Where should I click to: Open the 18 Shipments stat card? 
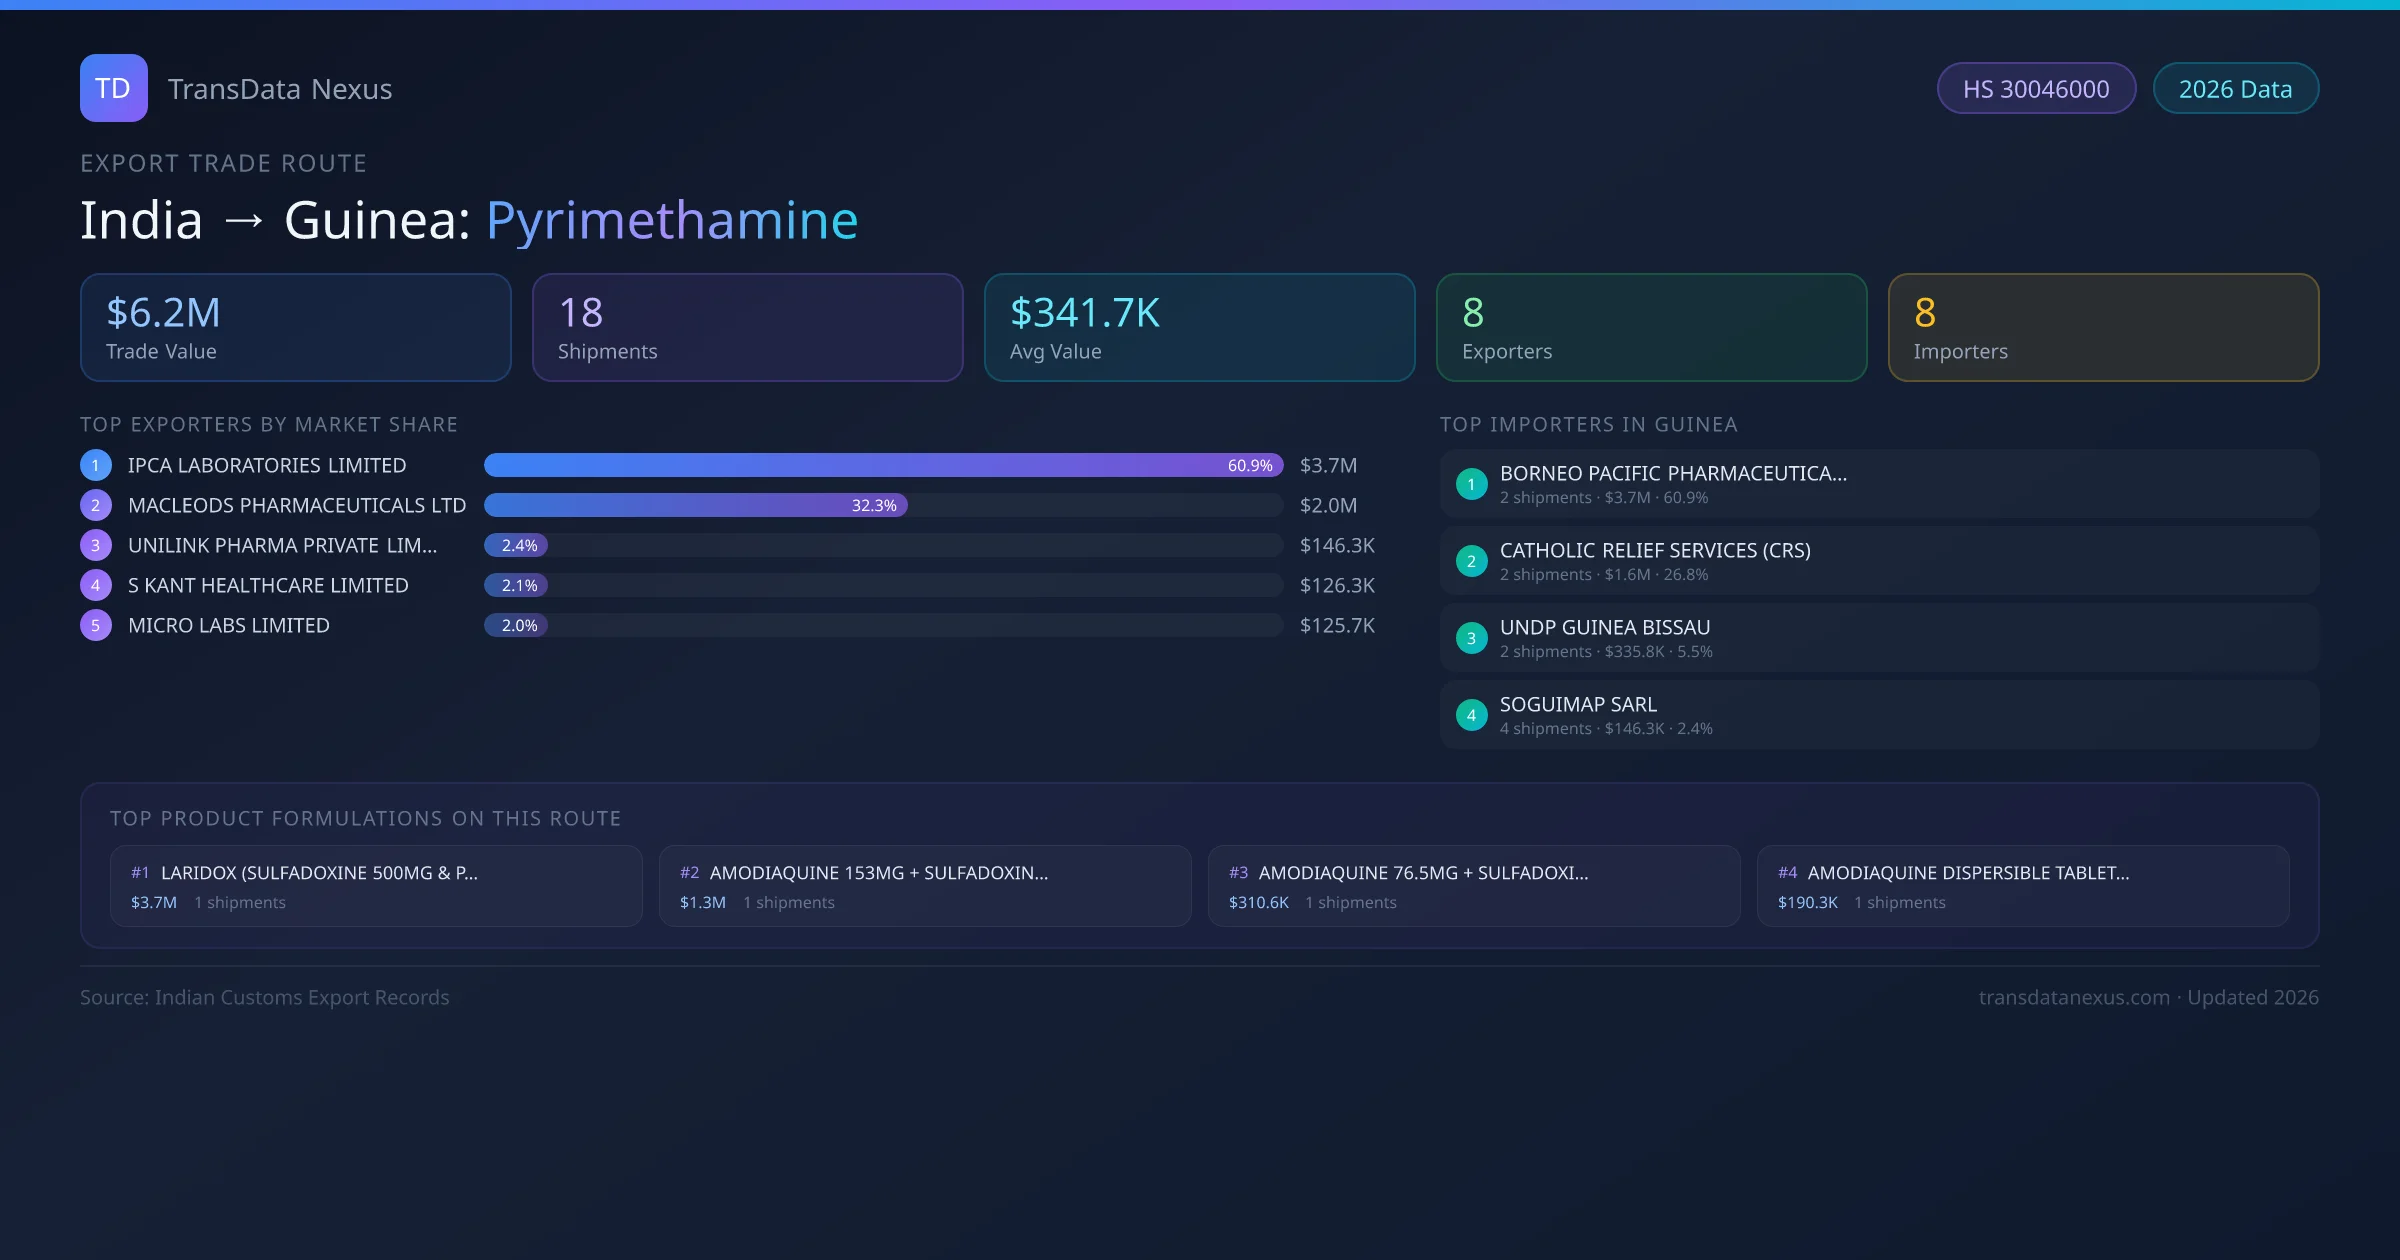[747, 327]
